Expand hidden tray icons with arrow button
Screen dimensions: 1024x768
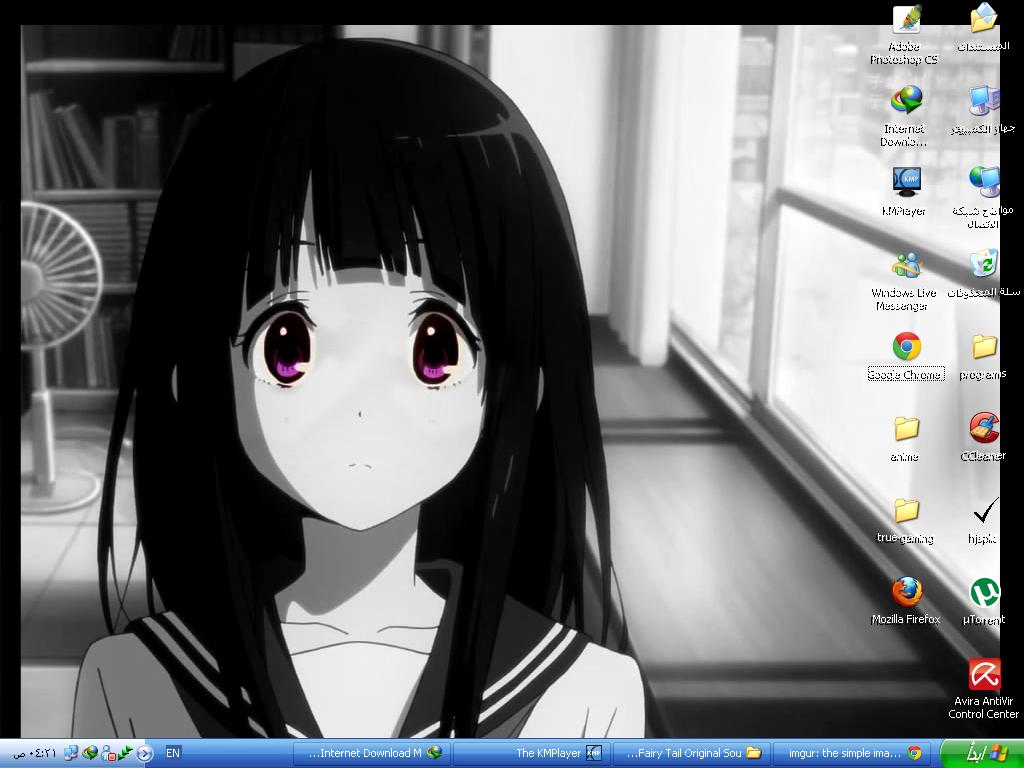point(144,754)
